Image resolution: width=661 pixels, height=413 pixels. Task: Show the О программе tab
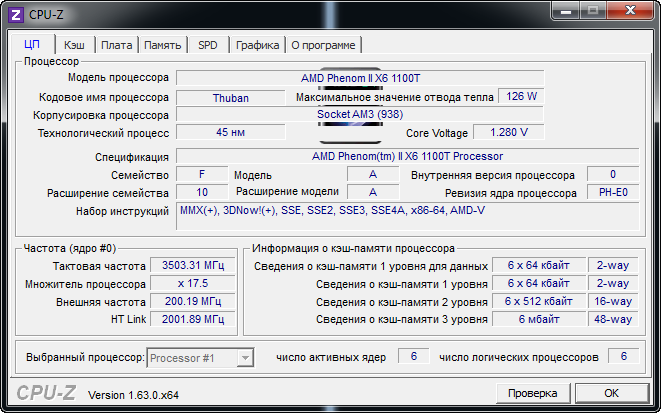point(324,45)
